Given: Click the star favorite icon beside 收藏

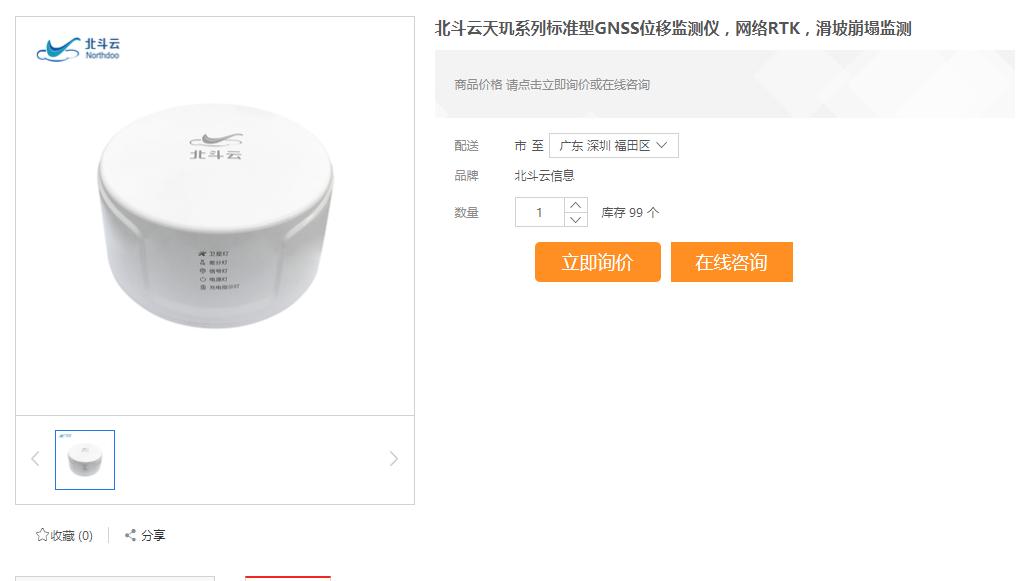Looking at the screenshot, I should pos(42,535).
